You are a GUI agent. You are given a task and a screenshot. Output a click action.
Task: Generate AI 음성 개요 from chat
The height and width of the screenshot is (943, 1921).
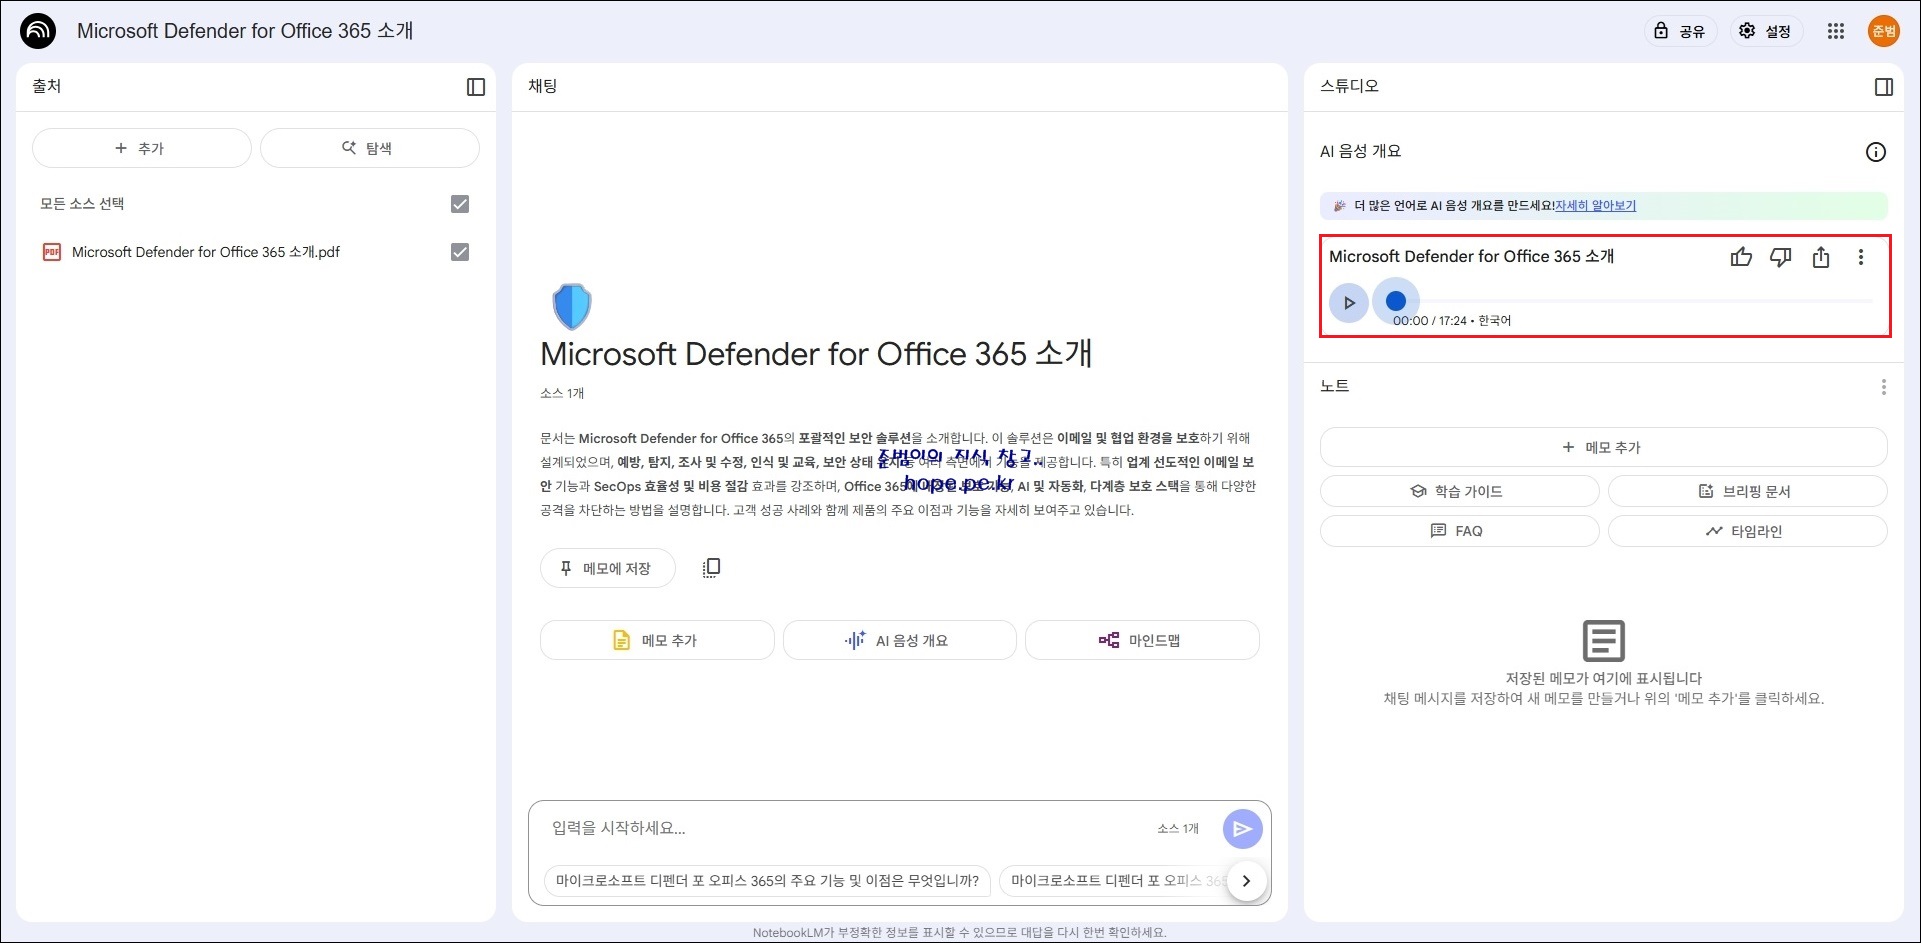tap(900, 640)
